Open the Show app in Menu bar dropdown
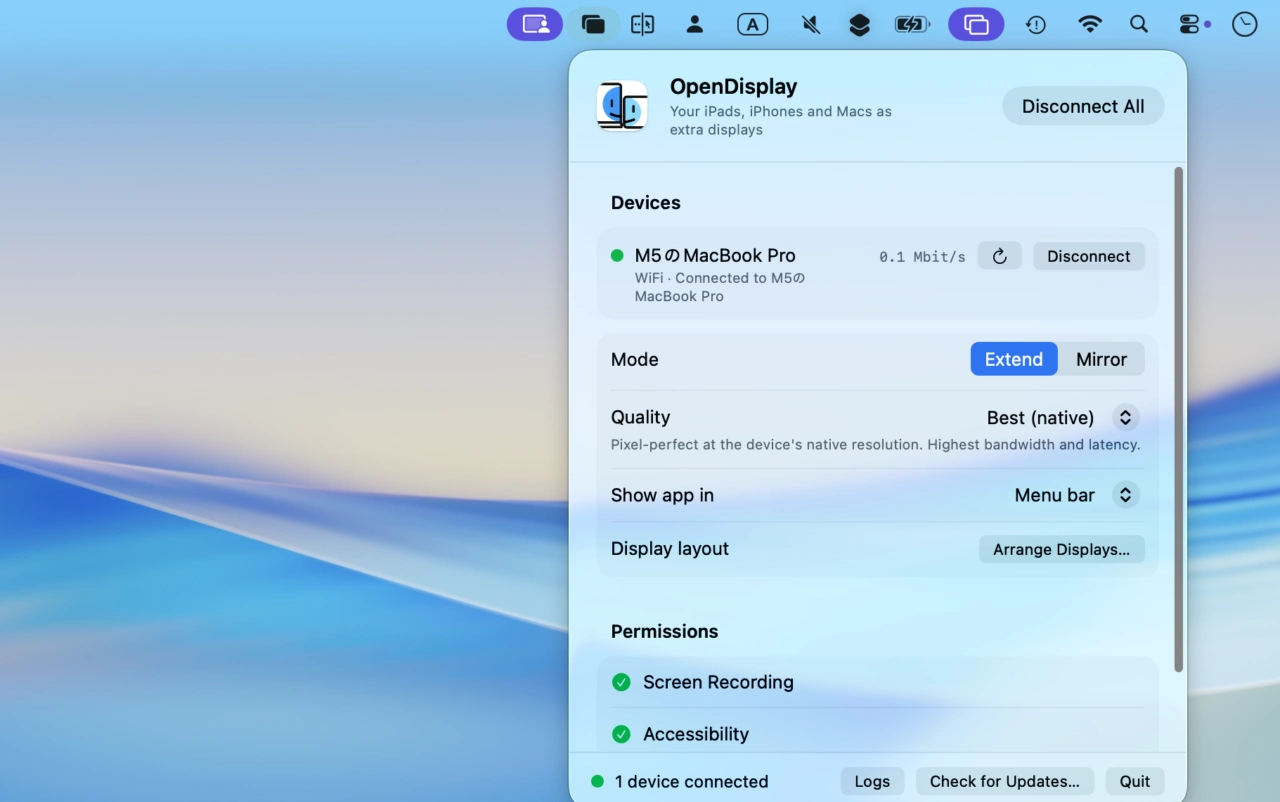 pos(1076,495)
